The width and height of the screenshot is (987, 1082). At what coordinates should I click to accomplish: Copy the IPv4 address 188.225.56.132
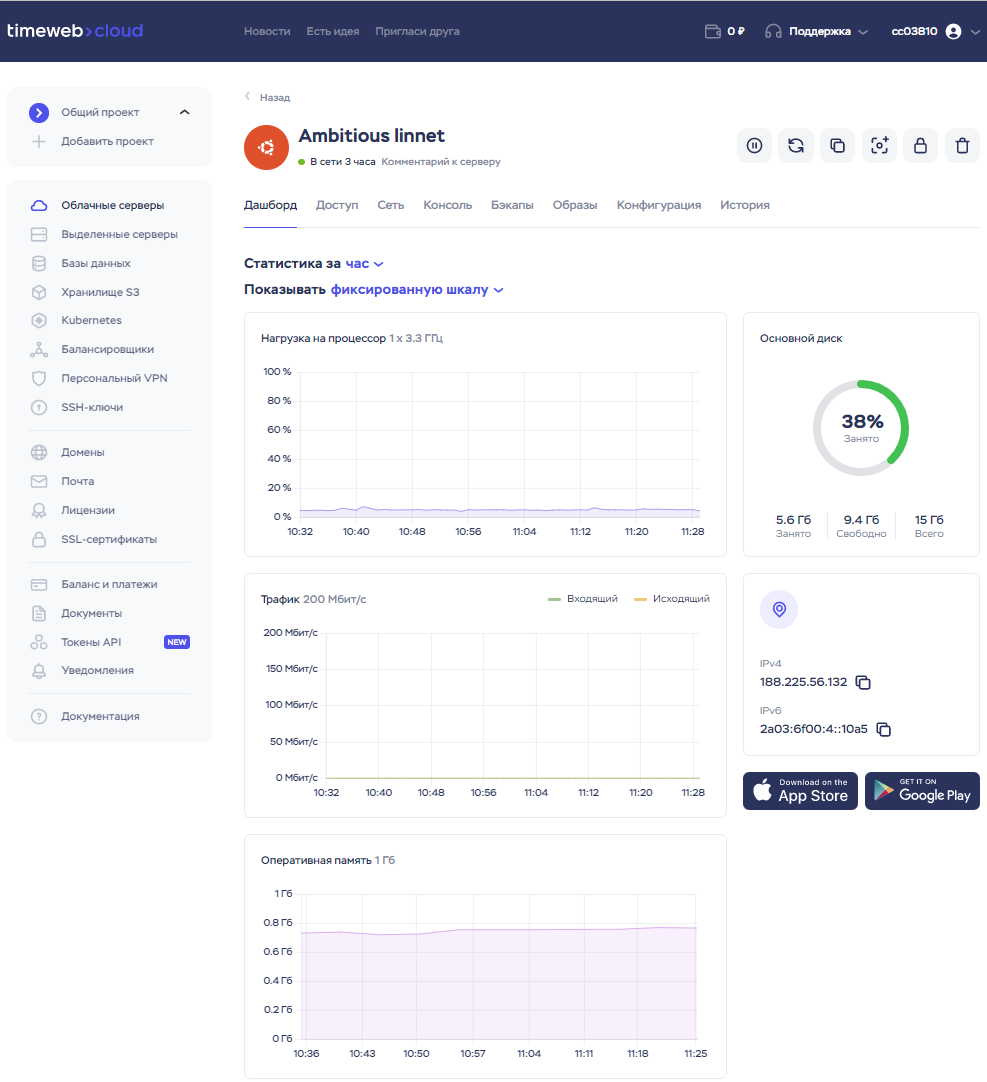[863, 682]
